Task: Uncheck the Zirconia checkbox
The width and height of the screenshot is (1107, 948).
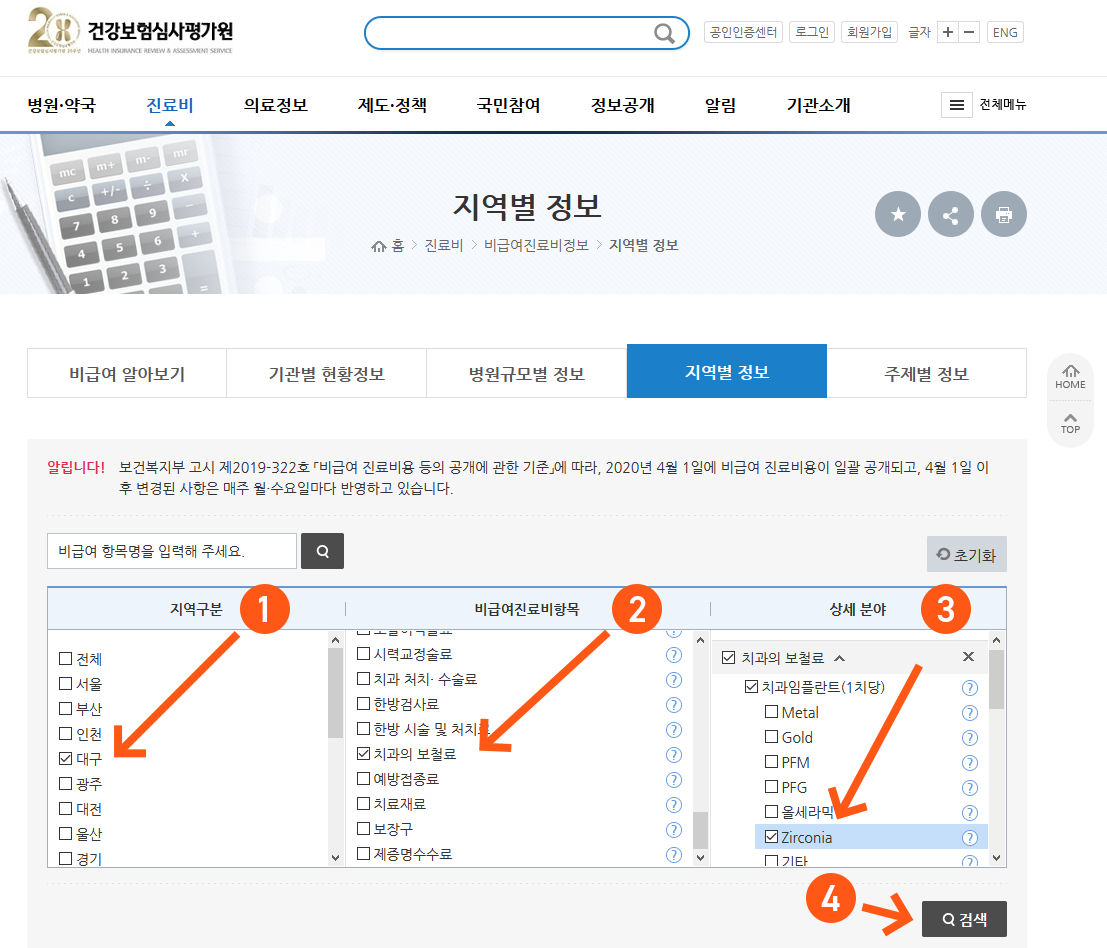Action: click(772, 836)
